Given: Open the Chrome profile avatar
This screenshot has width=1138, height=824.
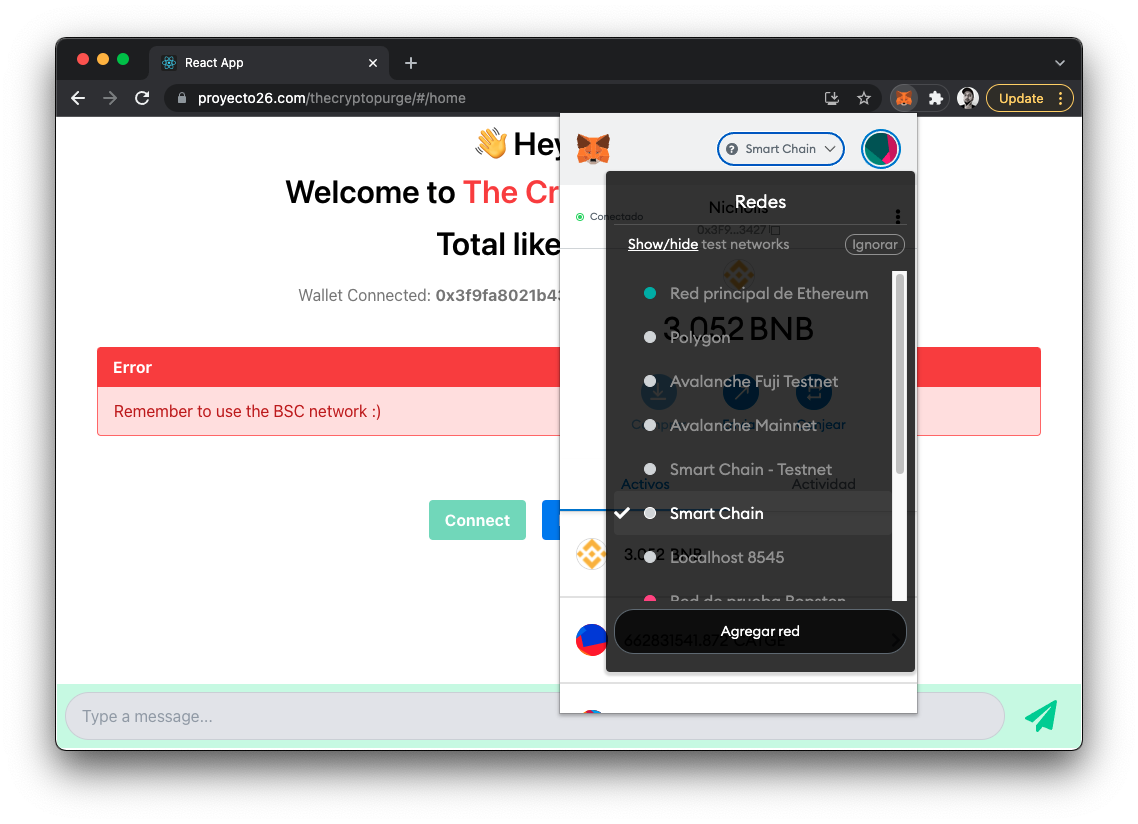Looking at the screenshot, I should pyautogui.click(x=967, y=98).
